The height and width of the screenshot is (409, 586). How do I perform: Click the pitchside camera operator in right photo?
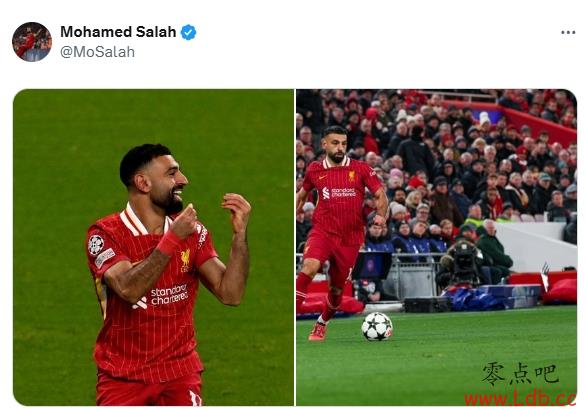click(x=463, y=264)
